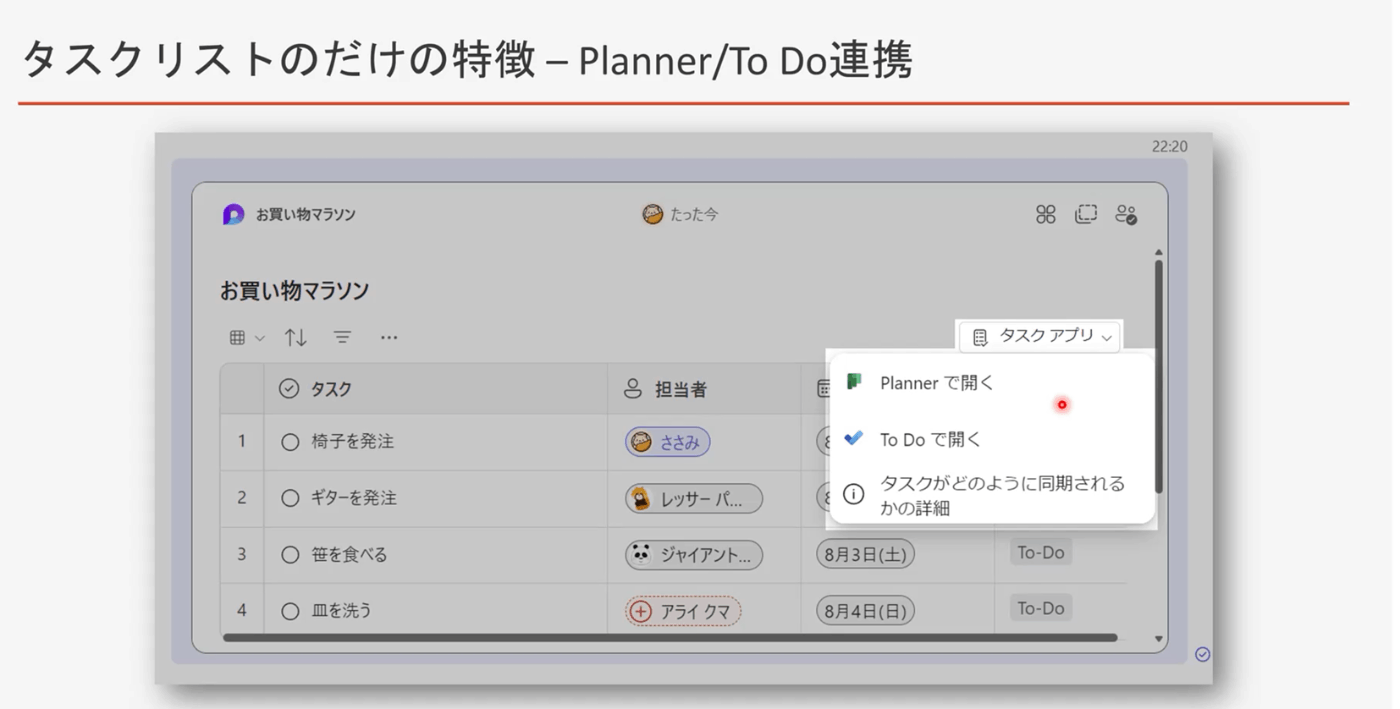Open the shared people access icon

[x=1126, y=214]
